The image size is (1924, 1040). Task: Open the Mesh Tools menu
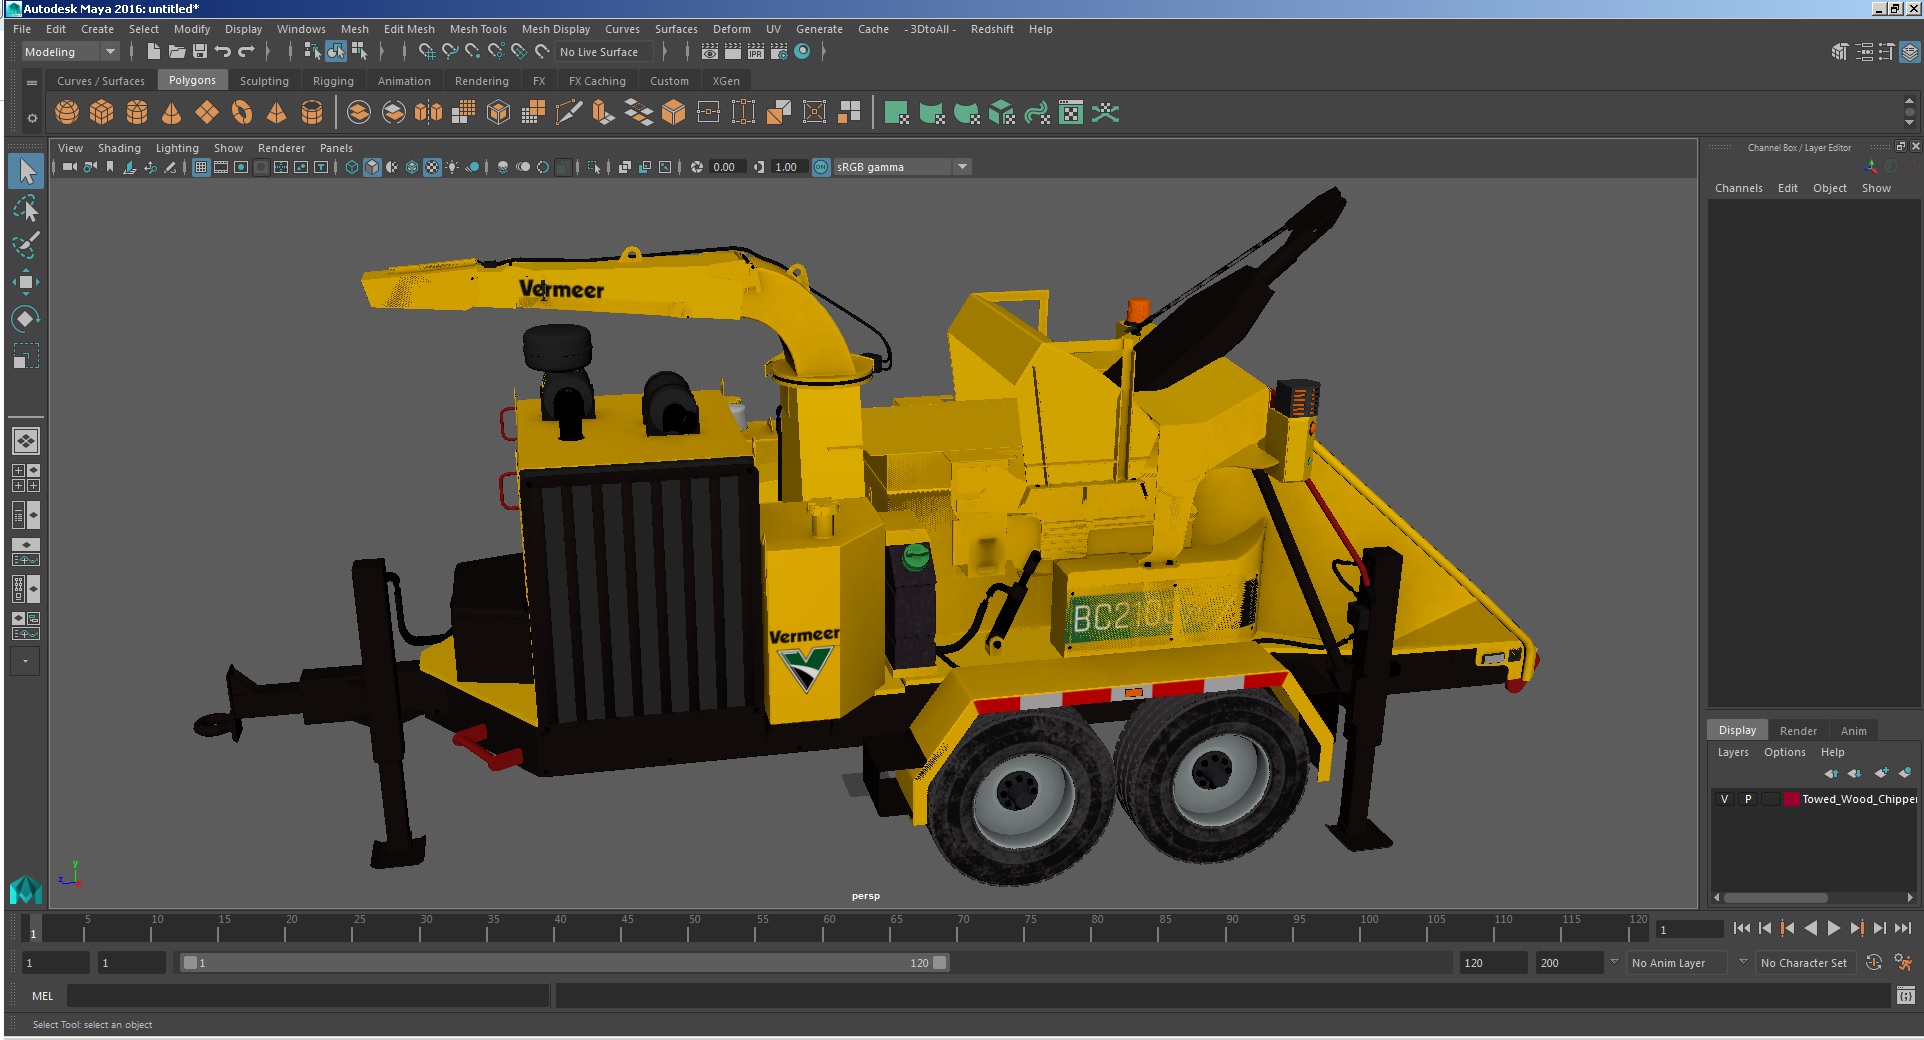pos(478,29)
